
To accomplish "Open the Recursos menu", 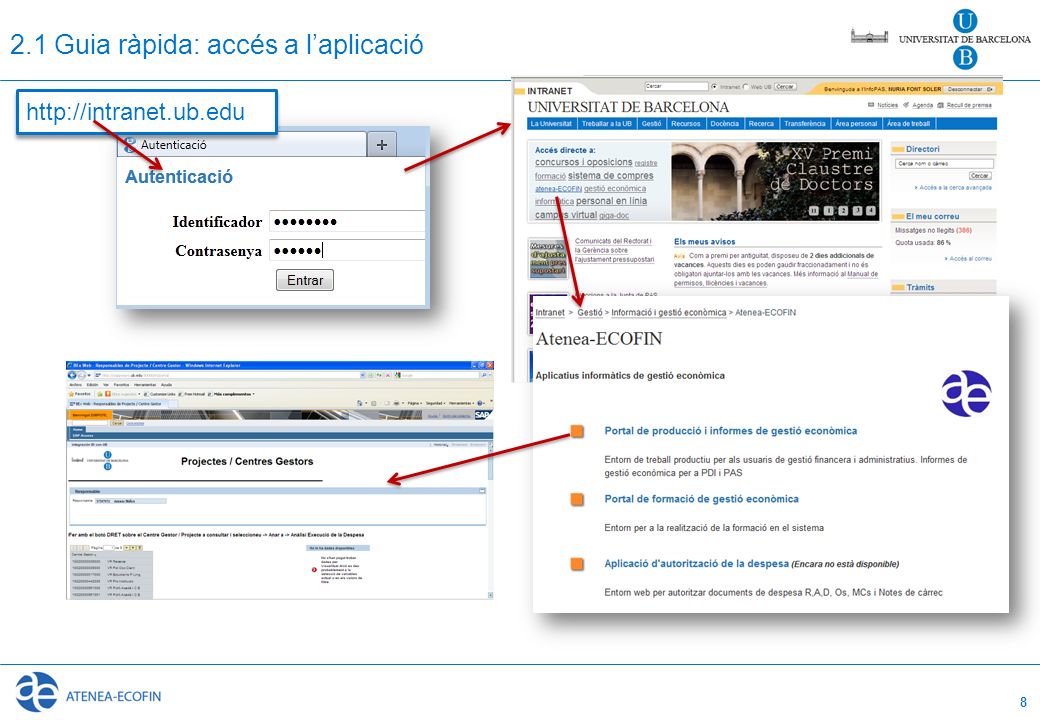I will coord(685,123).
